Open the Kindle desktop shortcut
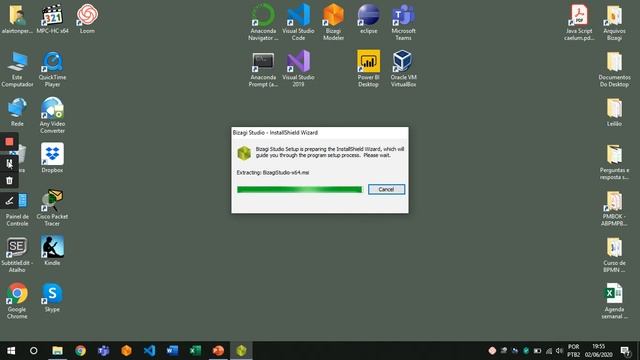The width and height of the screenshot is (640, 360). 52,250
